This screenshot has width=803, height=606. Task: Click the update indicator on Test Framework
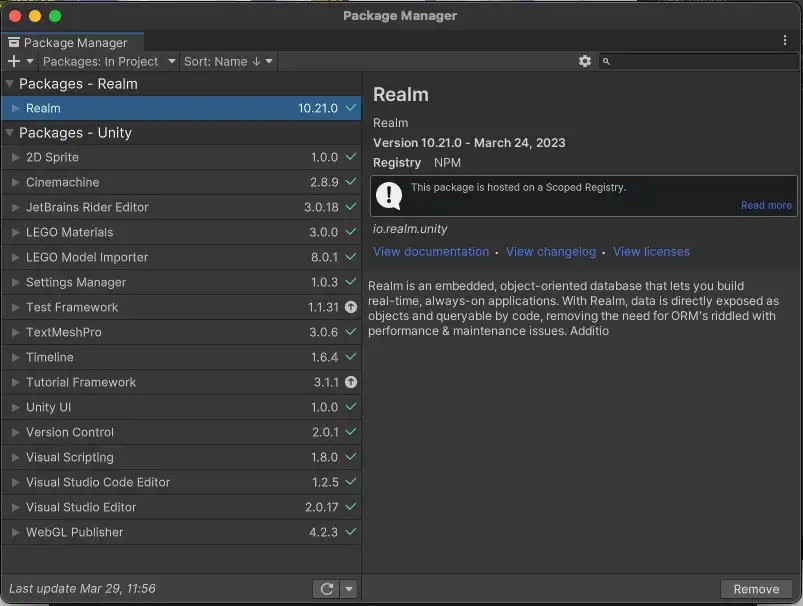coord(349,307)
